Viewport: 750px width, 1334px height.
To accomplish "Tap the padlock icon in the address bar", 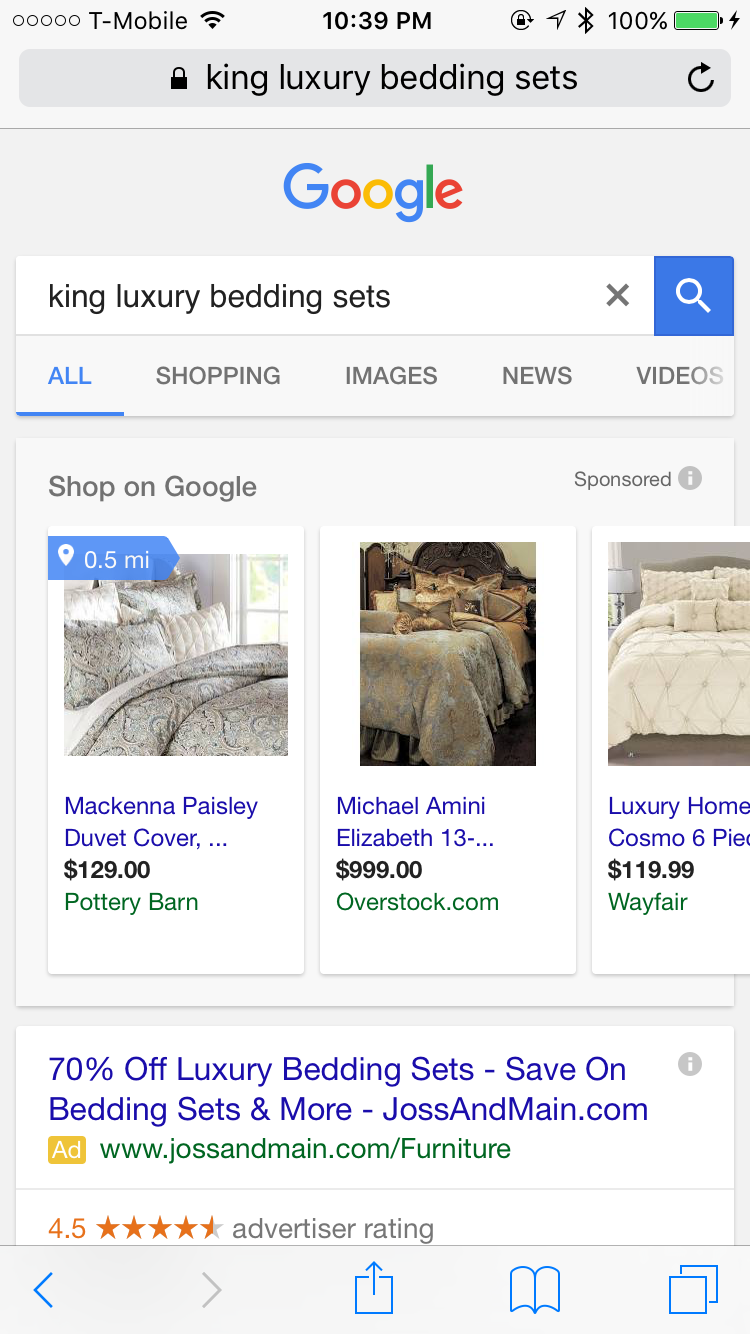I will point(178,76).
